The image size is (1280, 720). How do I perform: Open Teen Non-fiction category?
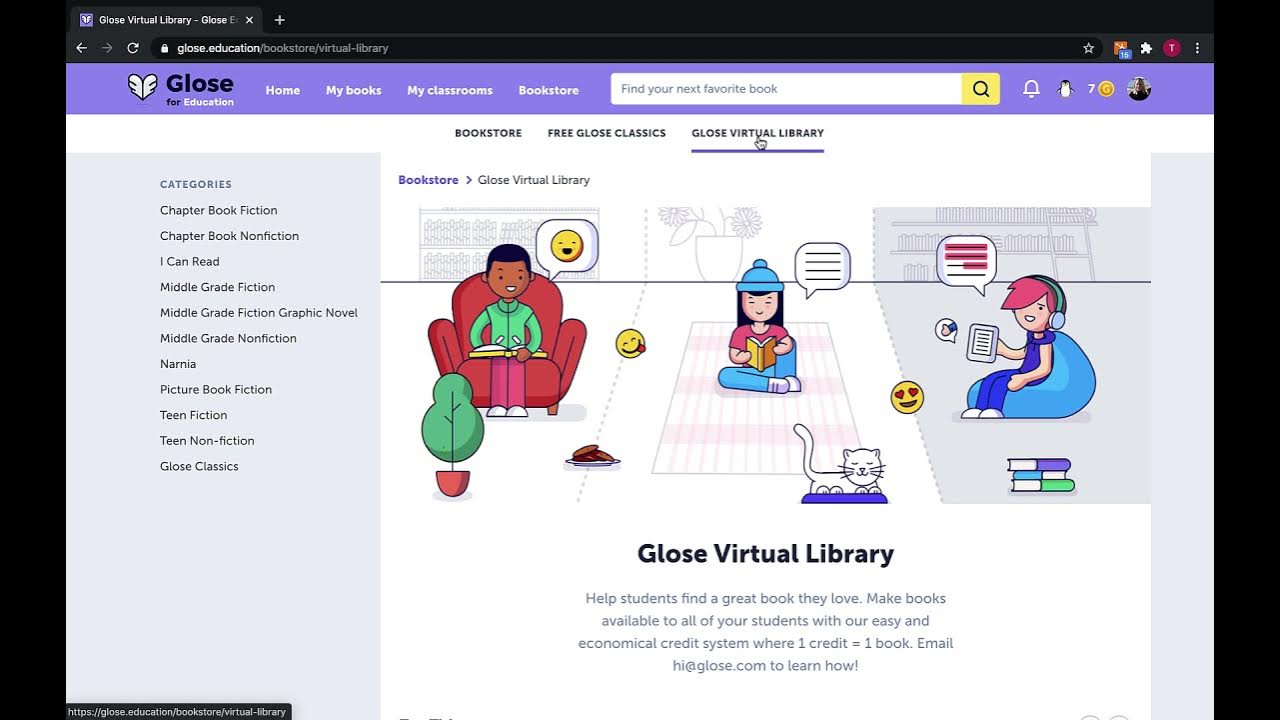207,440
